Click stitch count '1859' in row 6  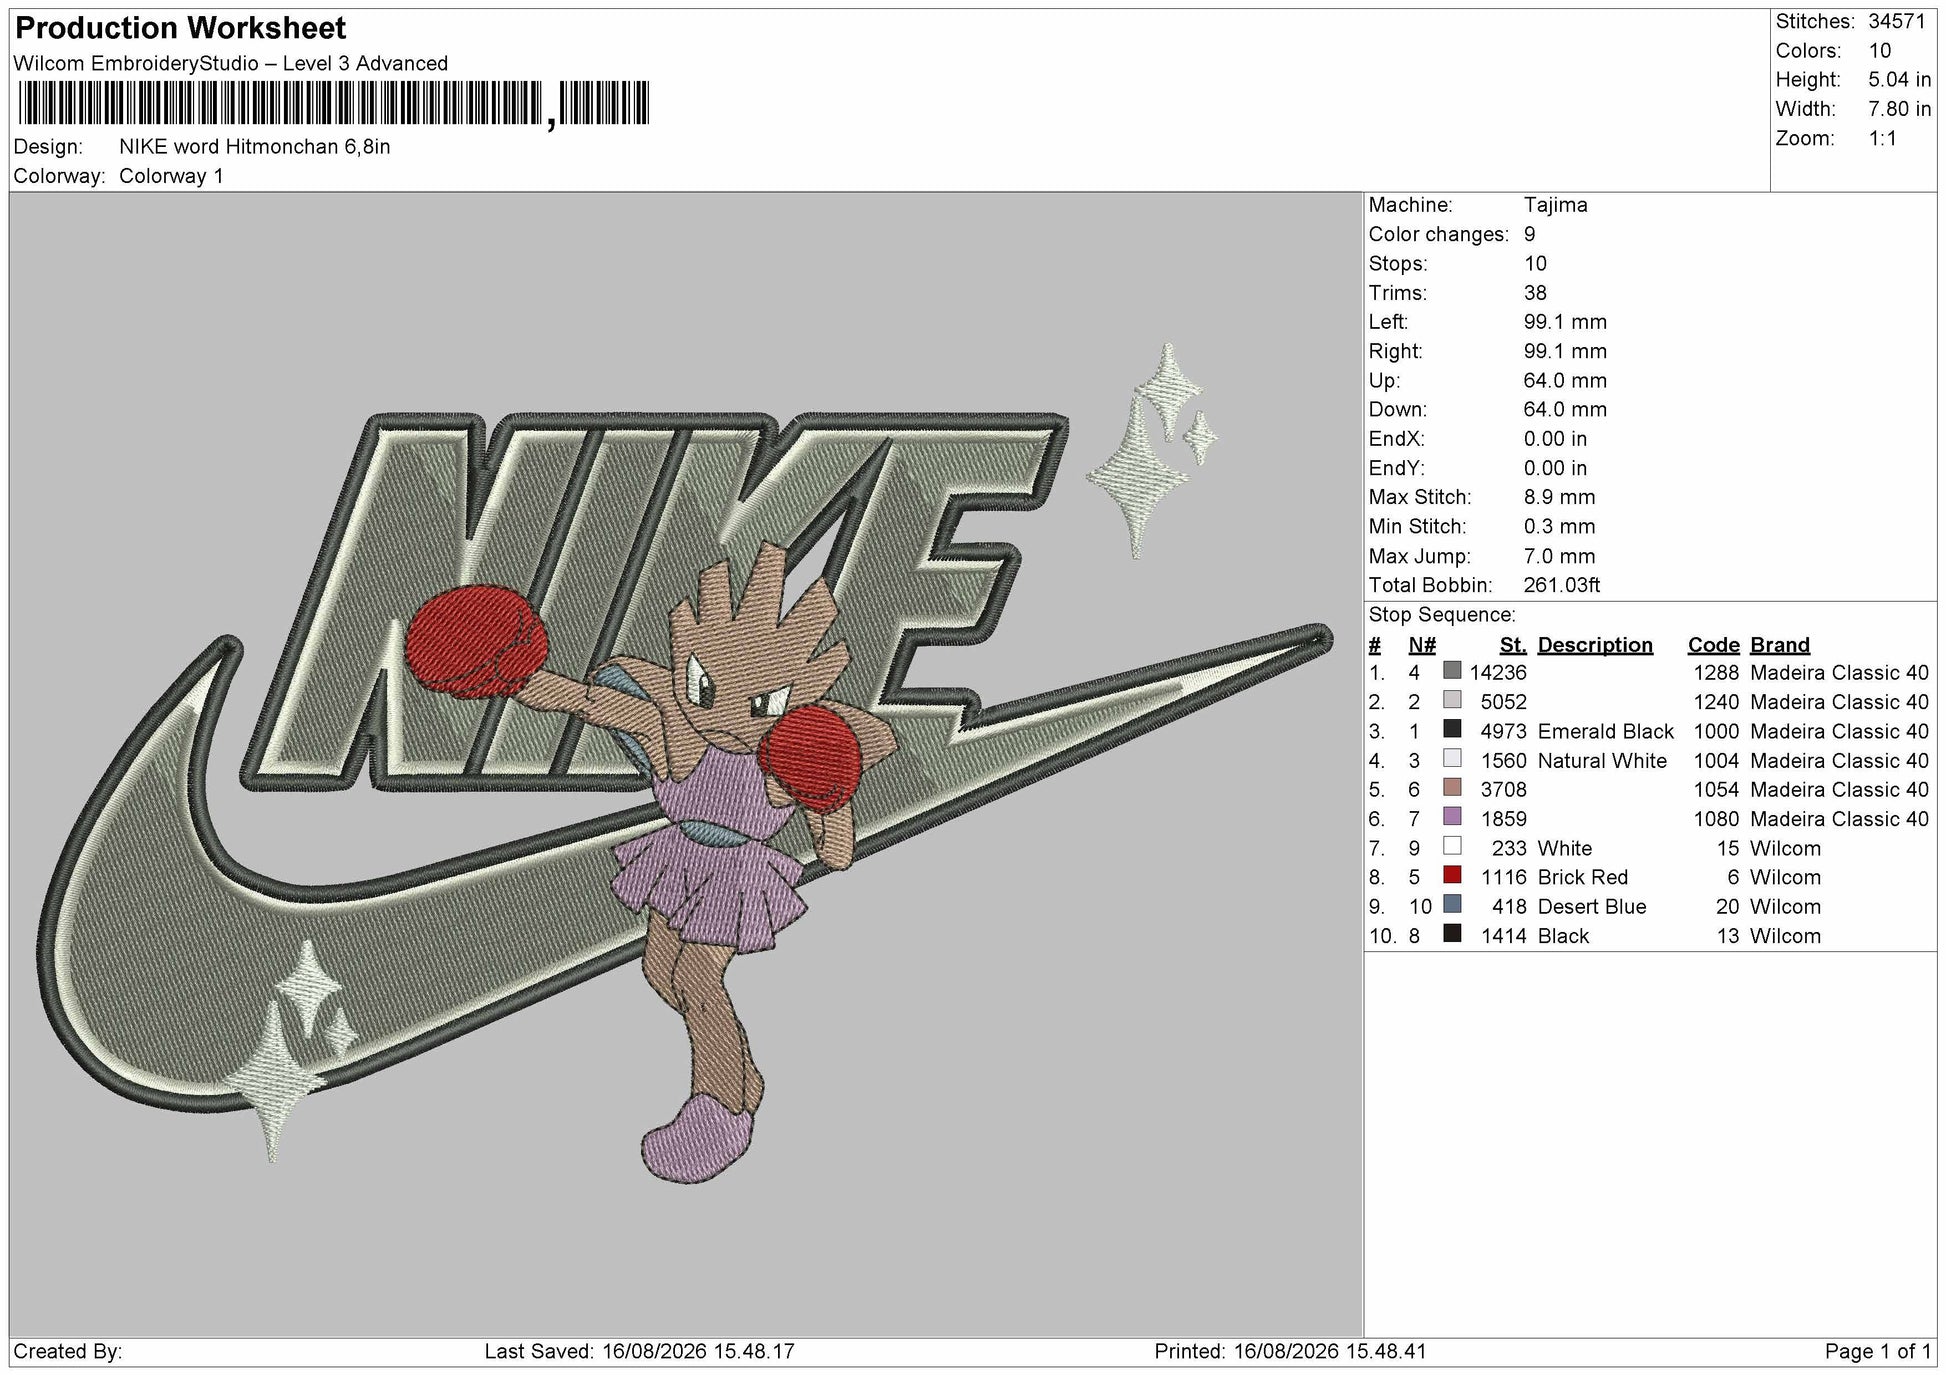point(1504,819)
